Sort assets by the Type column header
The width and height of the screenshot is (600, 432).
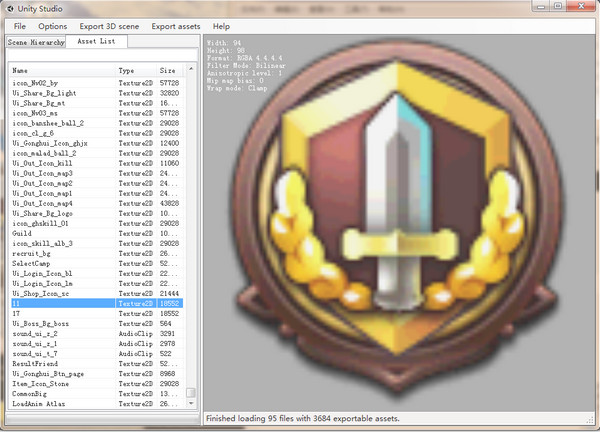pos(136,70)
